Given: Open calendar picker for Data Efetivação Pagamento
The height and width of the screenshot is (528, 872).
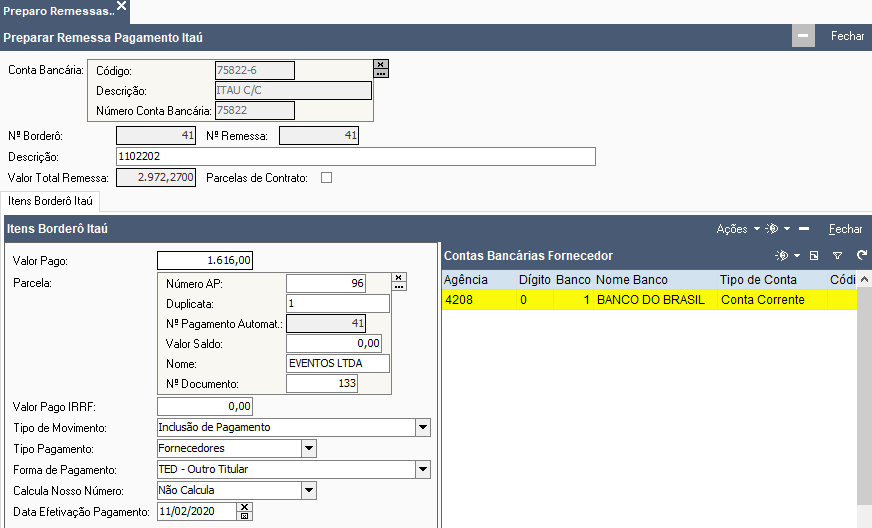Looking at the screenshot, I should pyautogui.click(x=245, y=516).
